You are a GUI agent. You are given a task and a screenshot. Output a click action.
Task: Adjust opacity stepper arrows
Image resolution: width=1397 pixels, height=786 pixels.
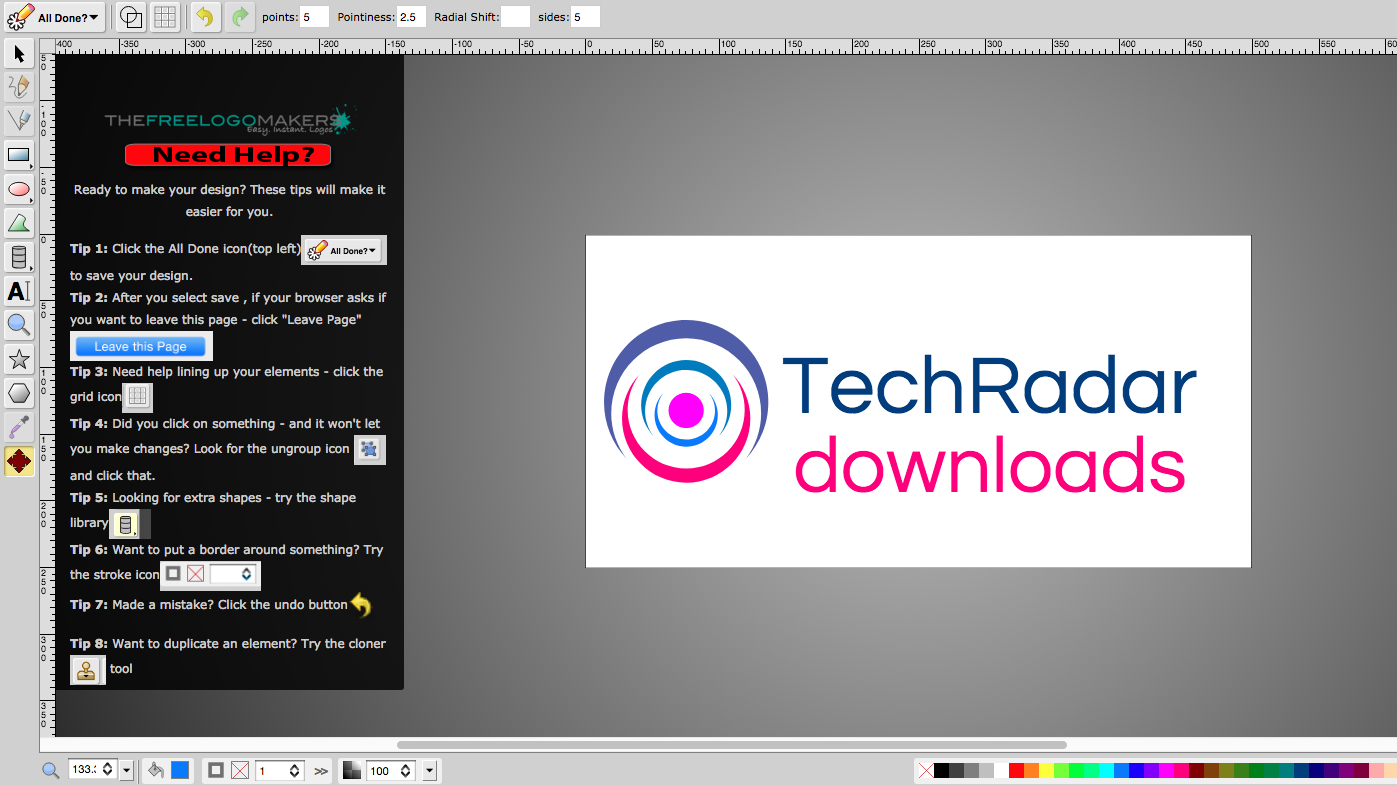click(x=405, y=770)
